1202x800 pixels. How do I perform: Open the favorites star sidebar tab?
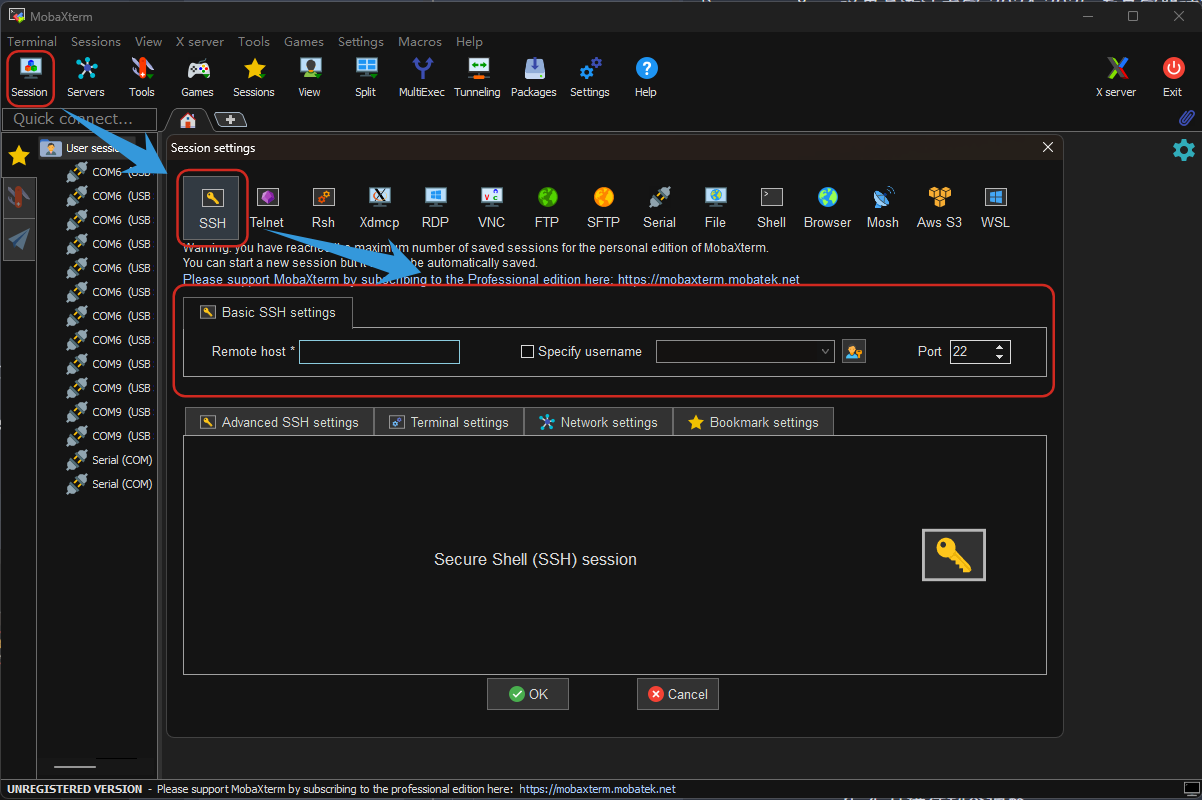pyautogui.click(x=18, y=156)
